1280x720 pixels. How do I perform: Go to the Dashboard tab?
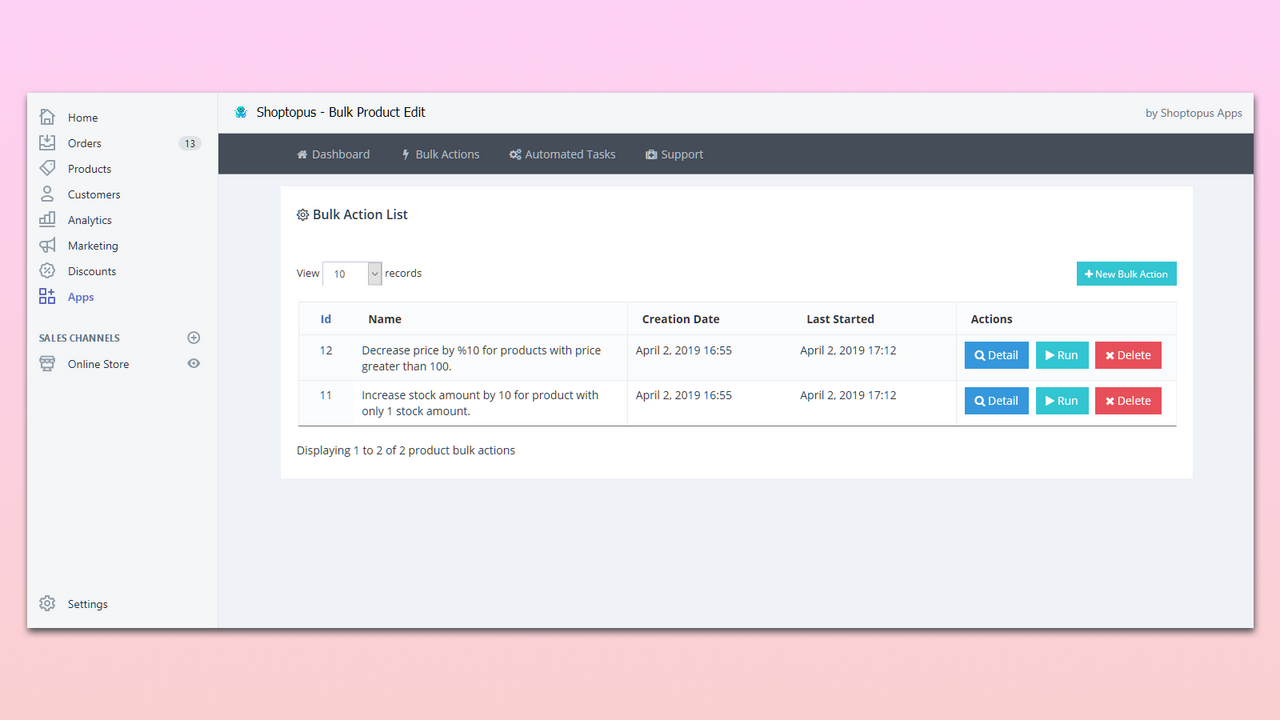tap(333, 154)
